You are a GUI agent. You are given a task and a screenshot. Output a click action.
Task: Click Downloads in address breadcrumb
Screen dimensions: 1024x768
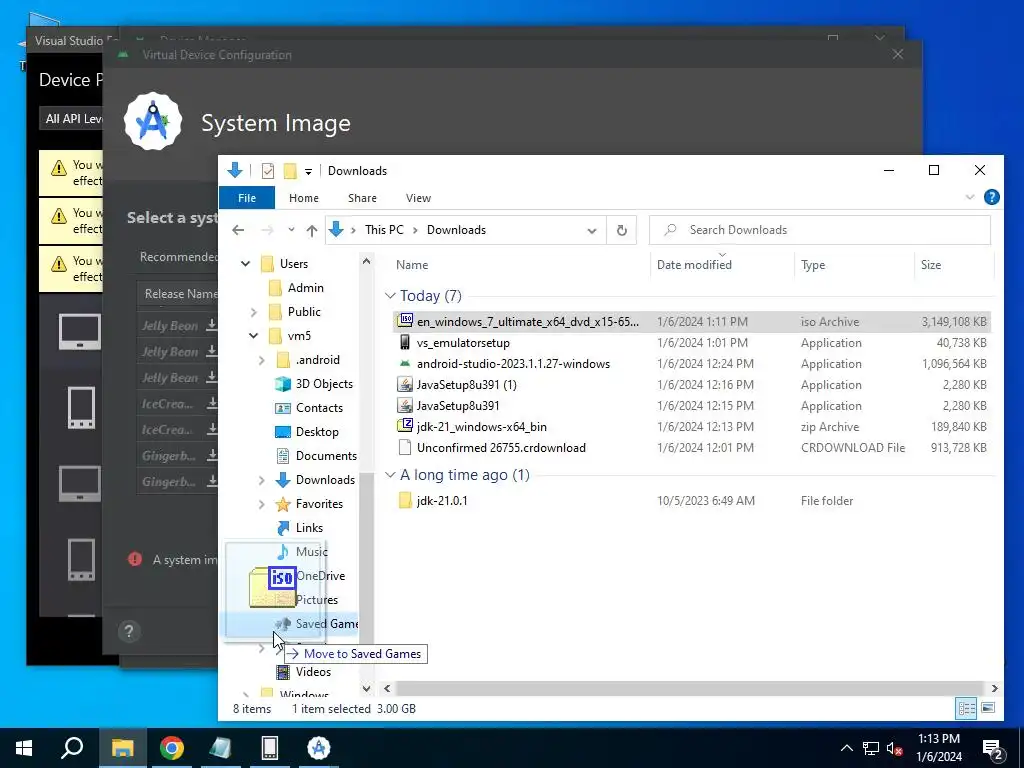(x=456, y=230)
